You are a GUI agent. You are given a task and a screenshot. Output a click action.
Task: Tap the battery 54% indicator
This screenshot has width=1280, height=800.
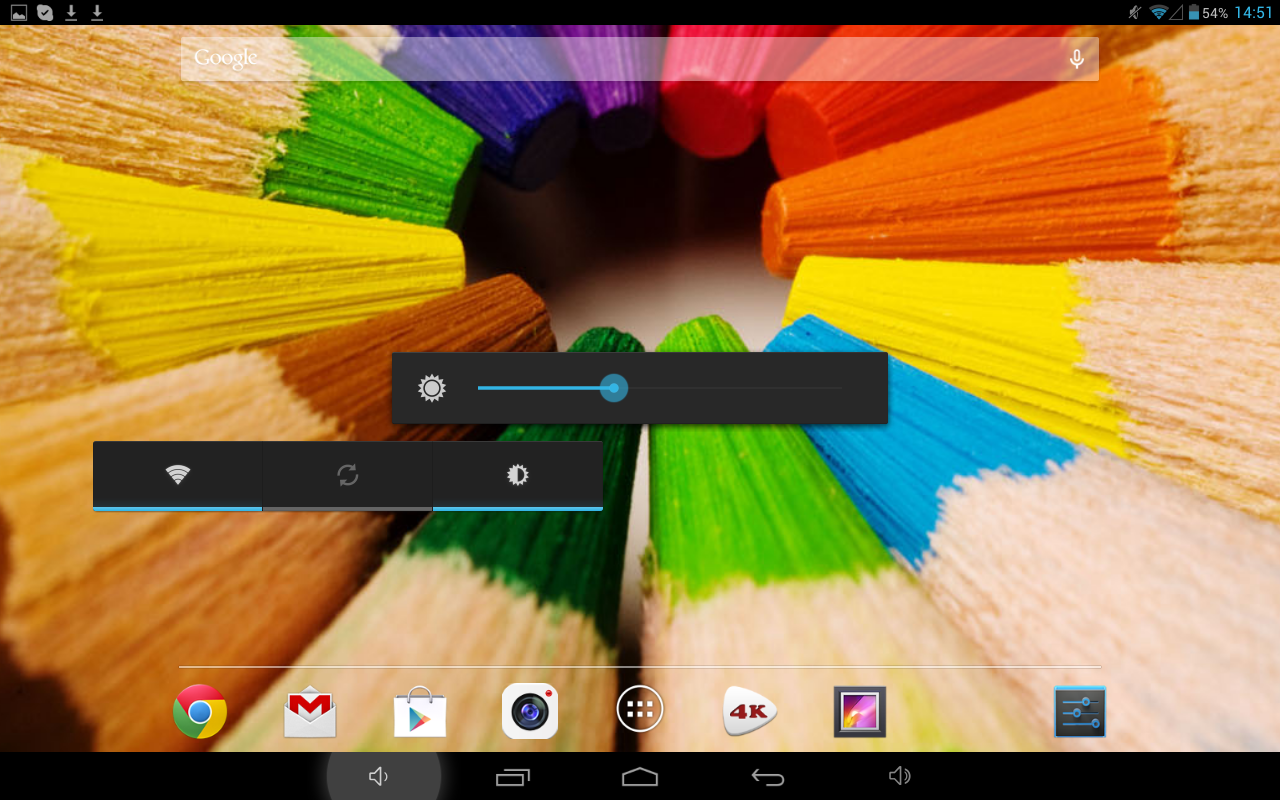click(x=1208, y=13)
